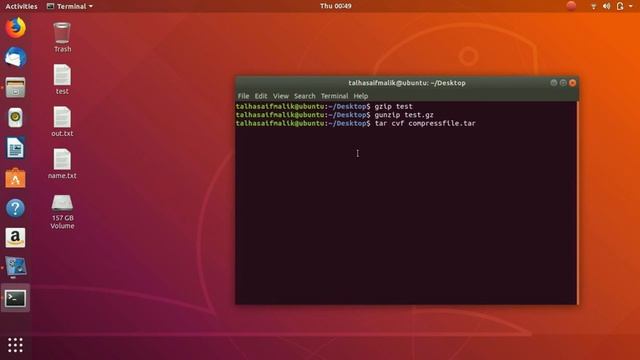Close the Terminal window

[x=573, y=83]
